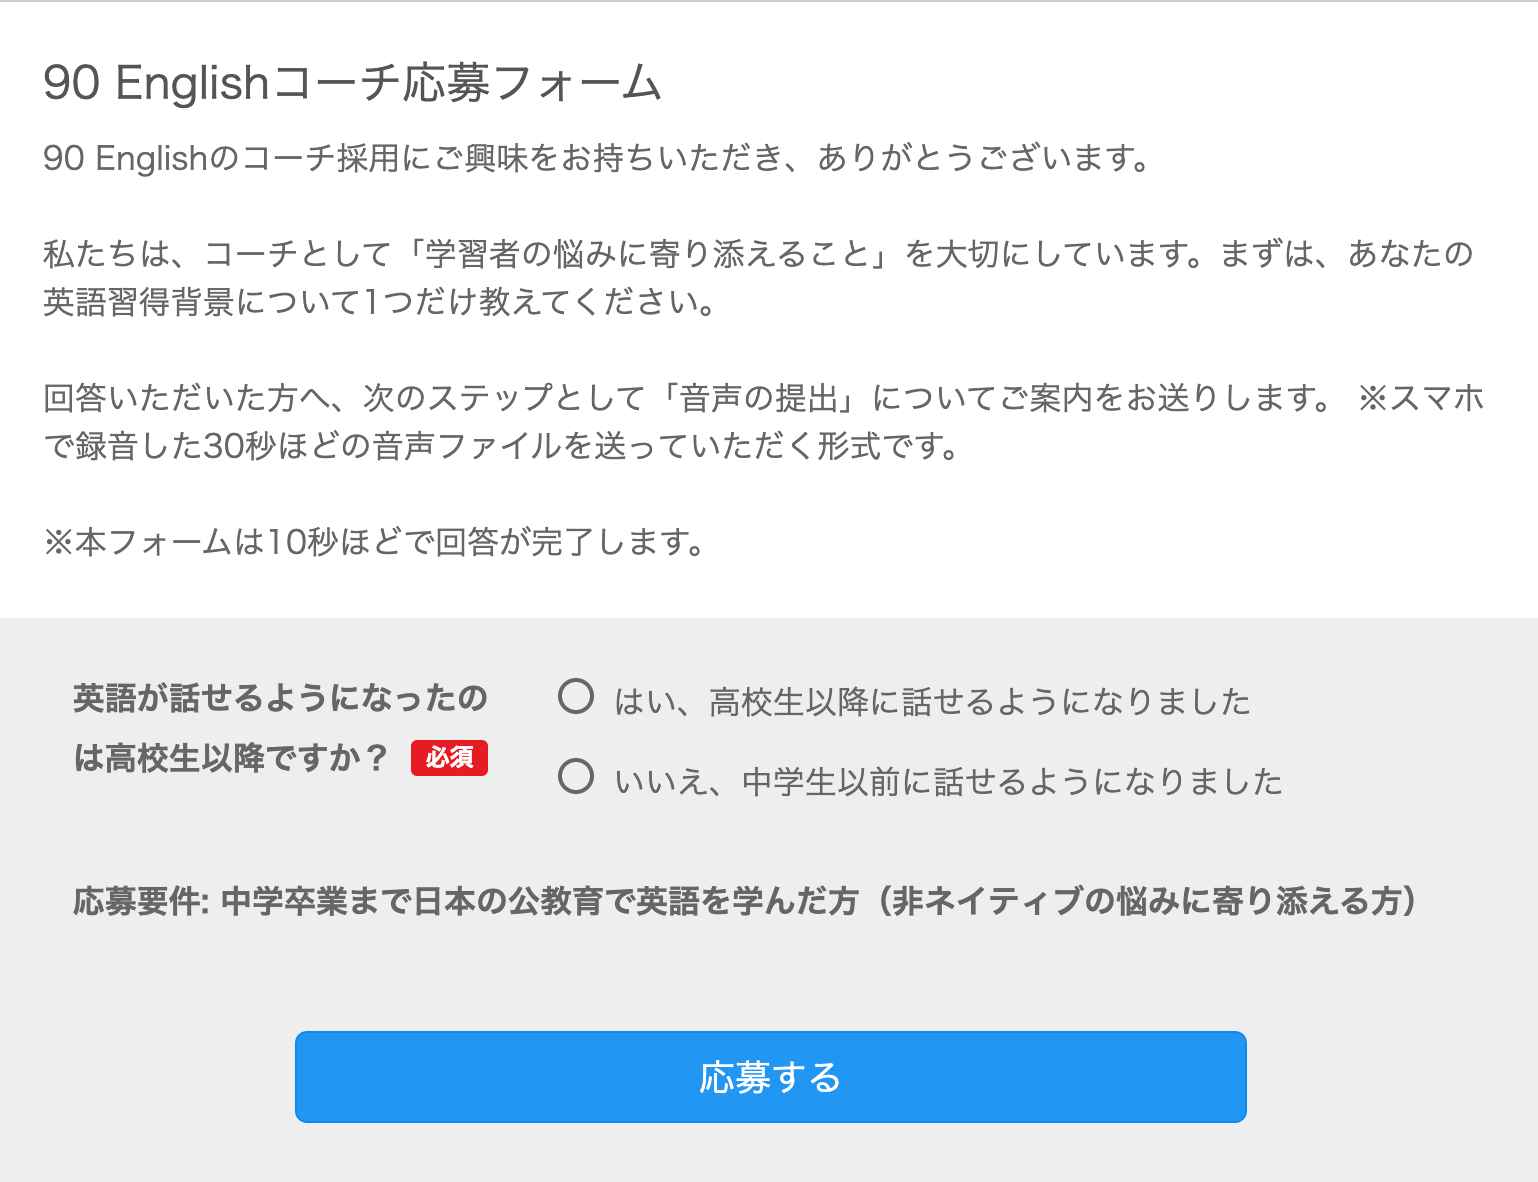Click the label はい、高校生以降に話せるようになりました
The image size is (1538, 1182).
point(932,702)
